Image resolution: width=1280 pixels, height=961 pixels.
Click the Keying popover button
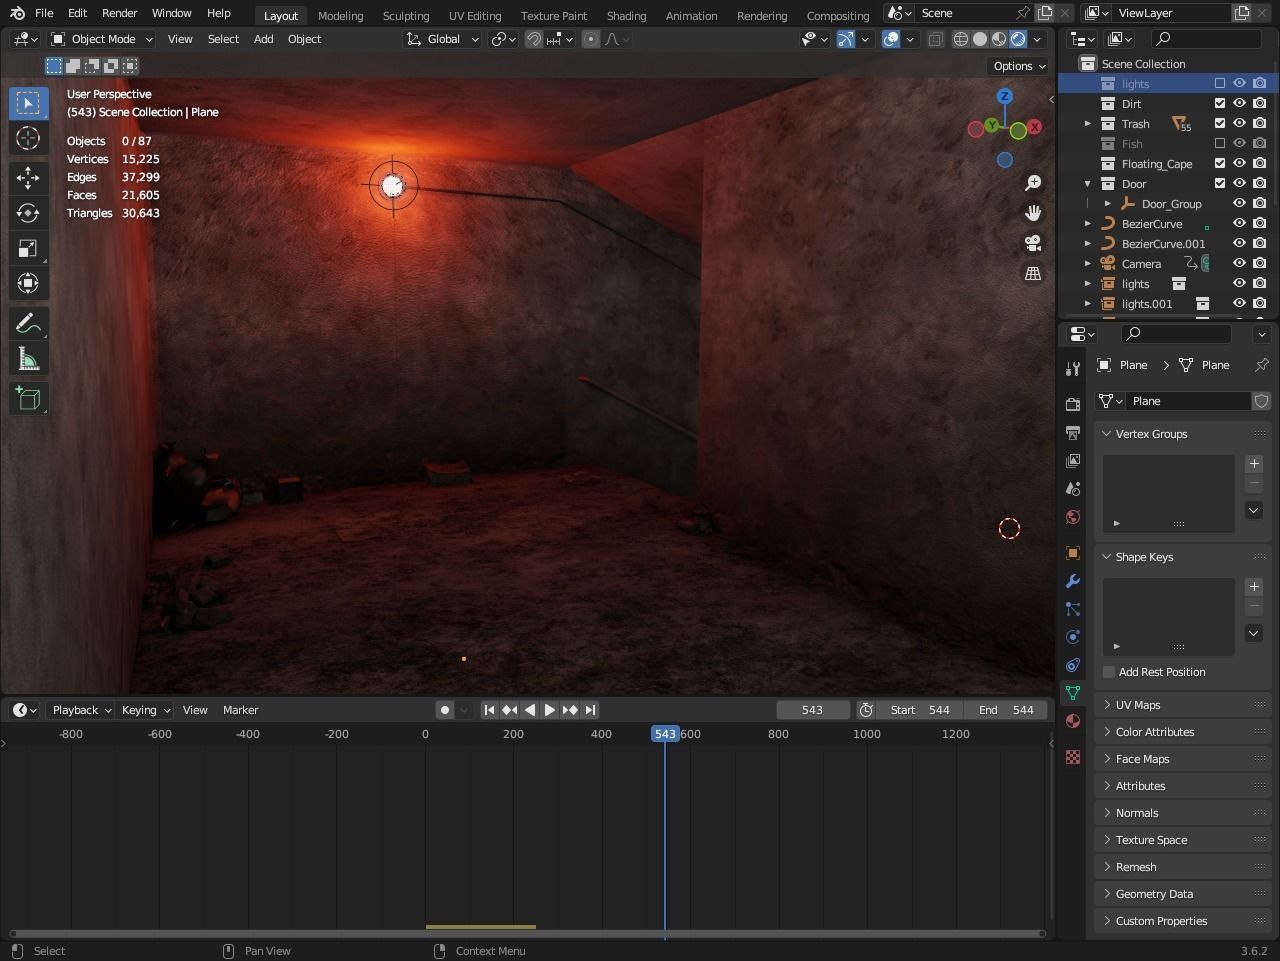(146, 710)
